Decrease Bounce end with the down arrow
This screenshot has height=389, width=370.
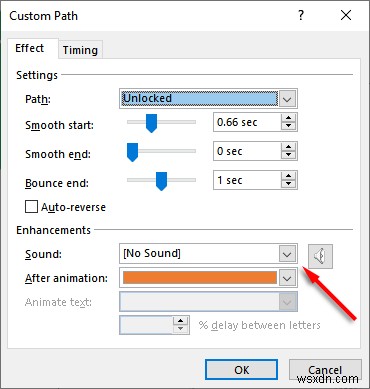pyautogui.click(x=288, y=184)
